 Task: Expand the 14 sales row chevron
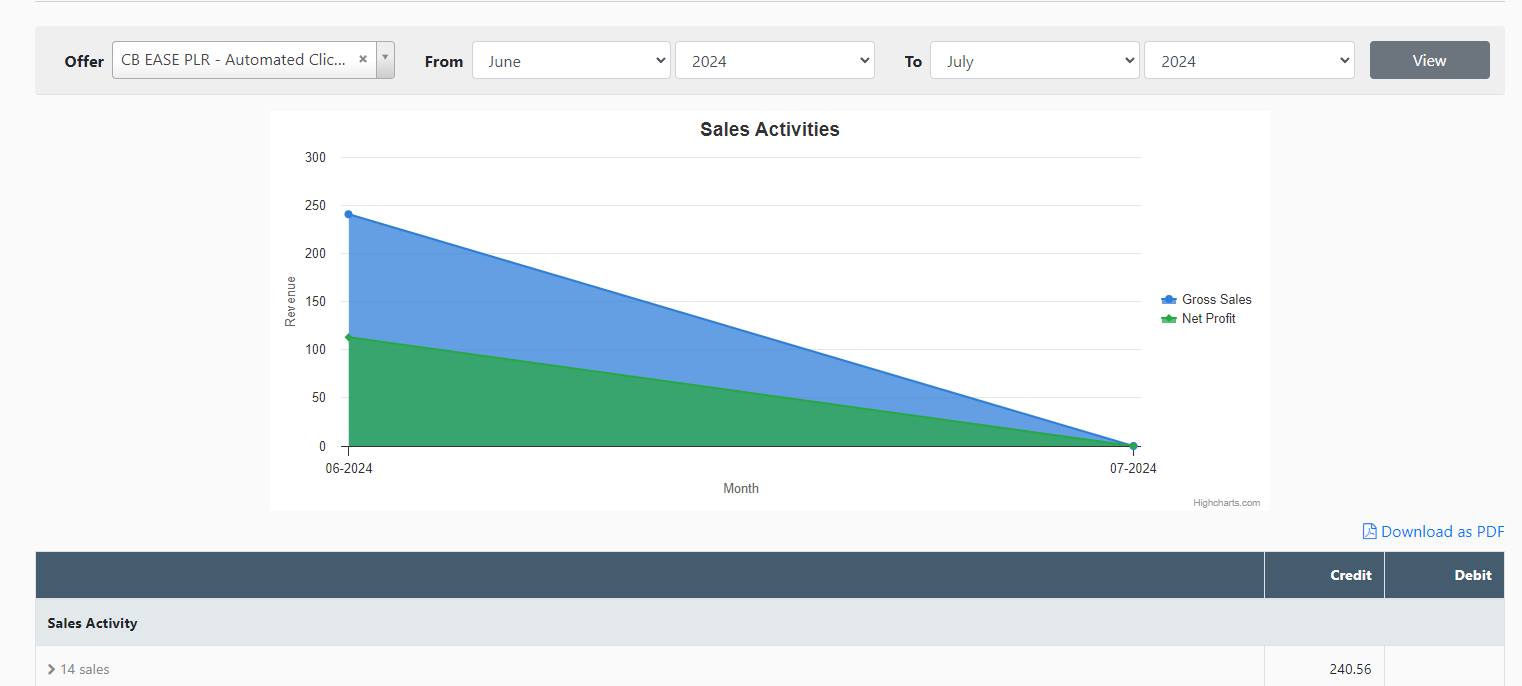[51, 669]
